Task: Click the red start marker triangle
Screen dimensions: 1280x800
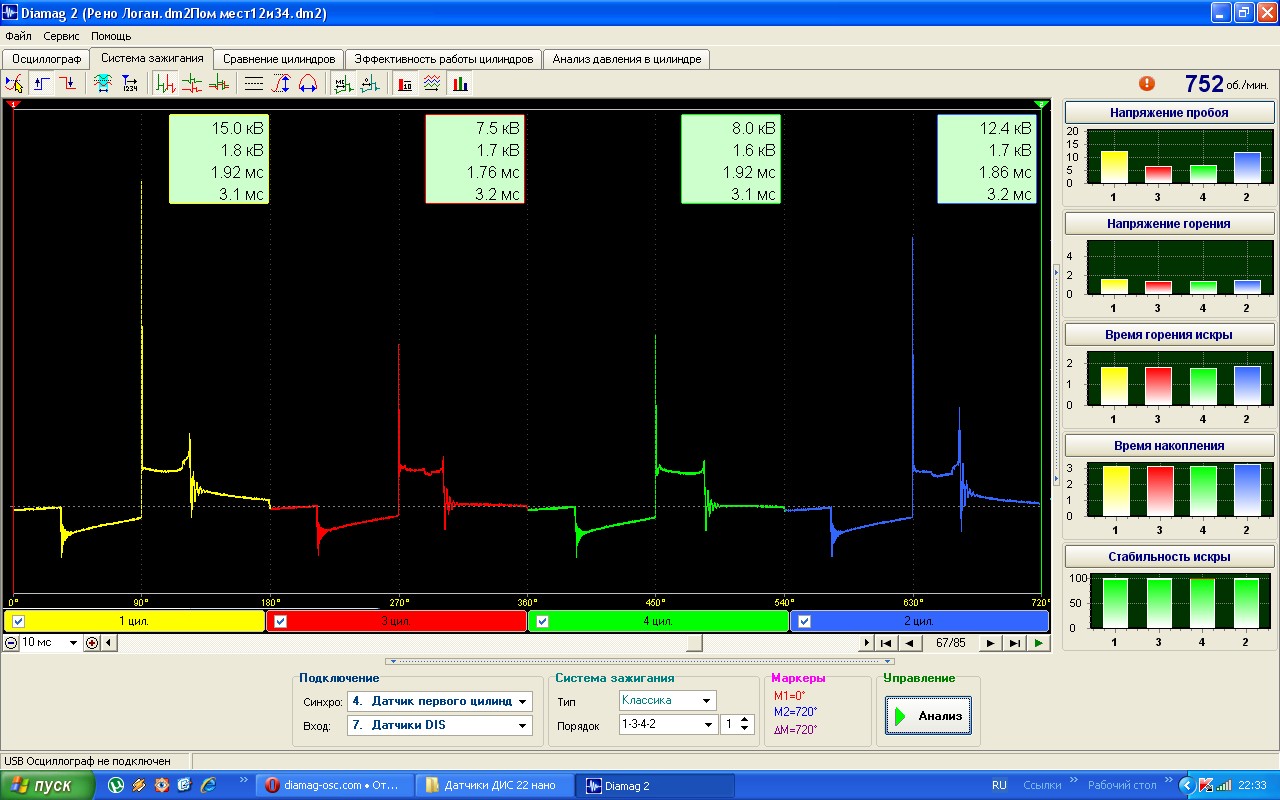Action: [13, 104]
